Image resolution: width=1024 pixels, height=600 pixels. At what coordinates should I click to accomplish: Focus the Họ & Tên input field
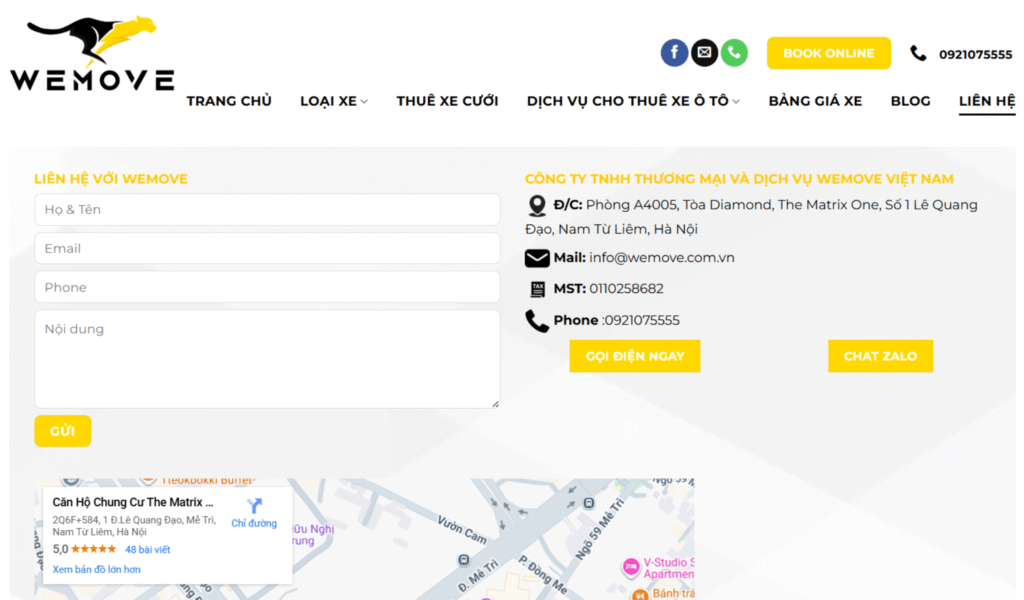[267, 210]
